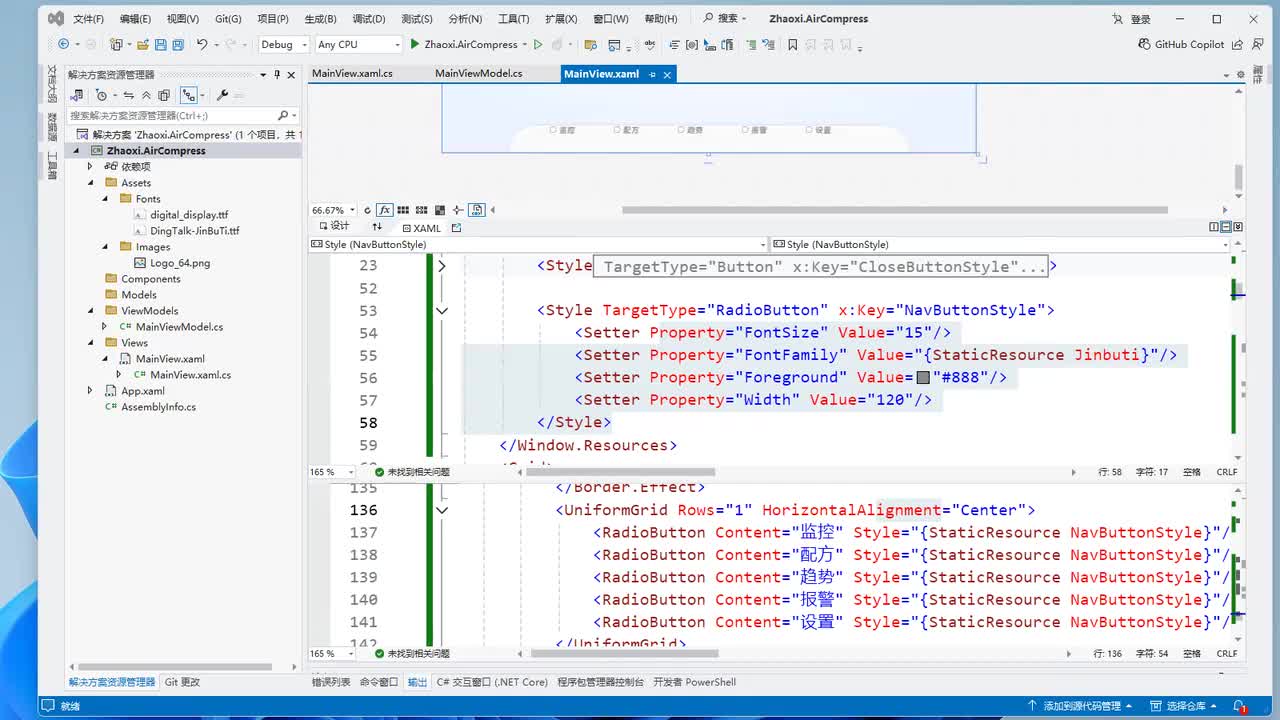Click 添加到源代码管理 in status bar
This screenshot has width=1280, height=720.
tap(1082, 706)
